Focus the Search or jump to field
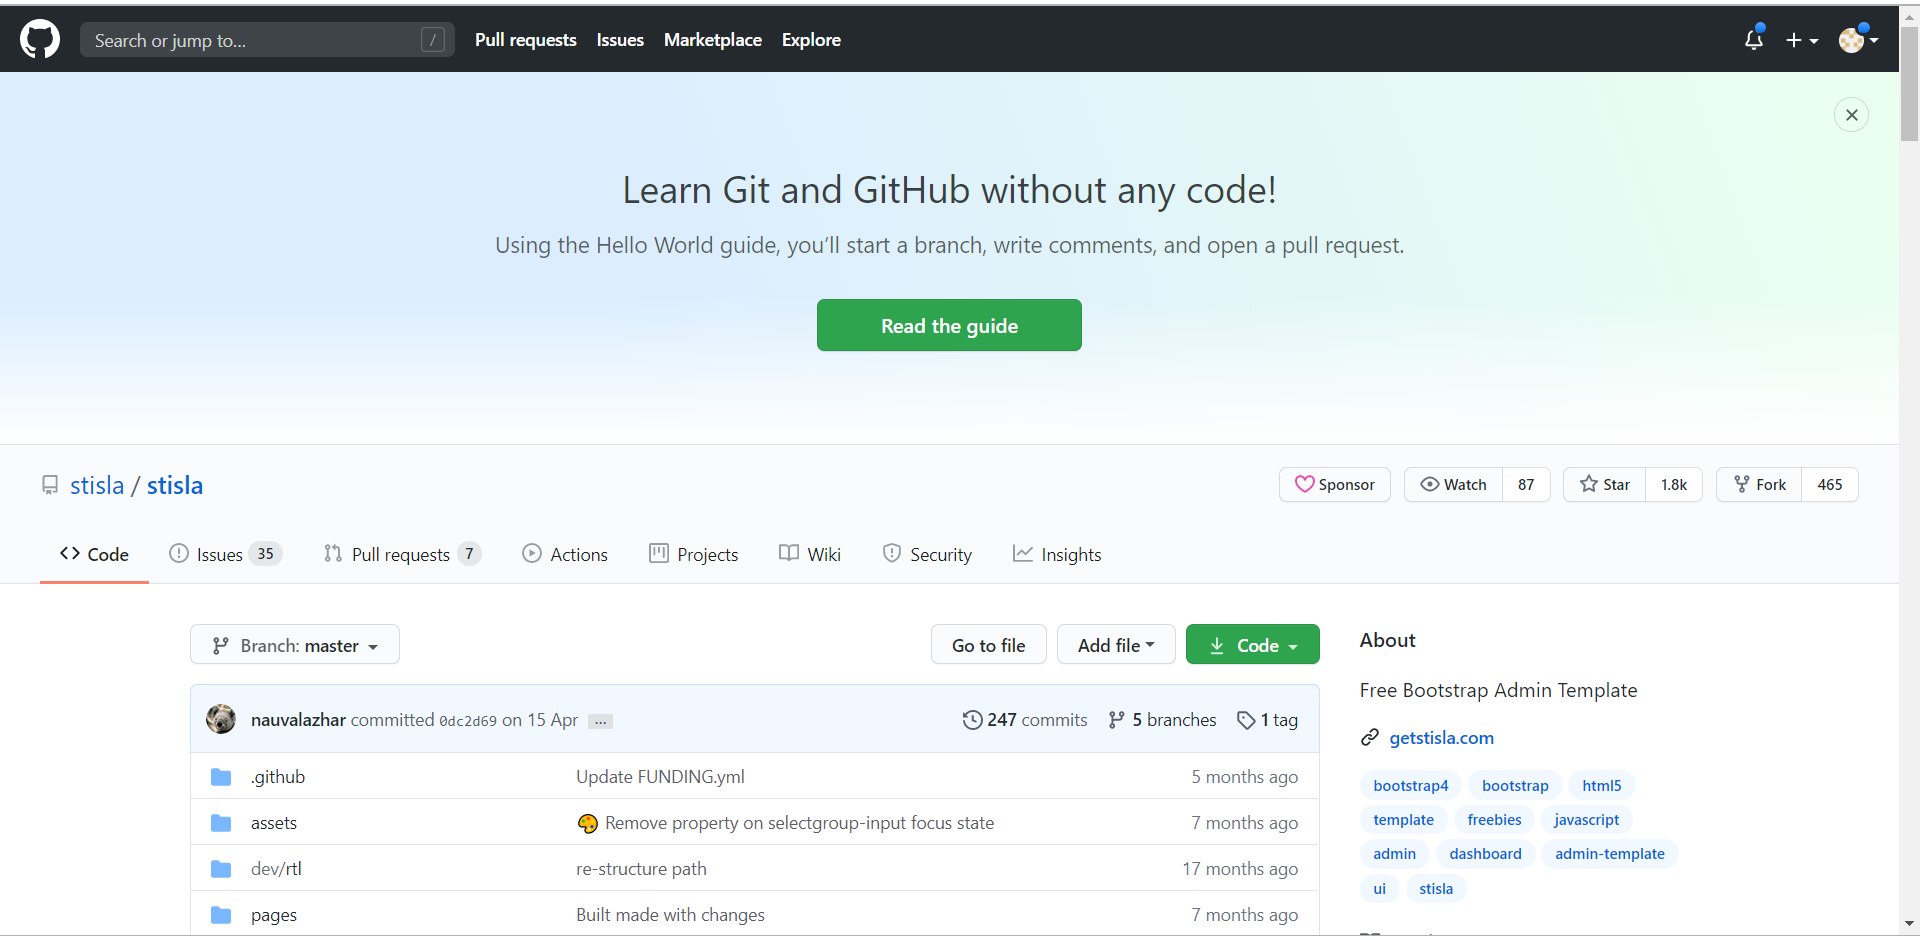Image resolution: width=1920 pixels, height=940 pixels. 267,40
